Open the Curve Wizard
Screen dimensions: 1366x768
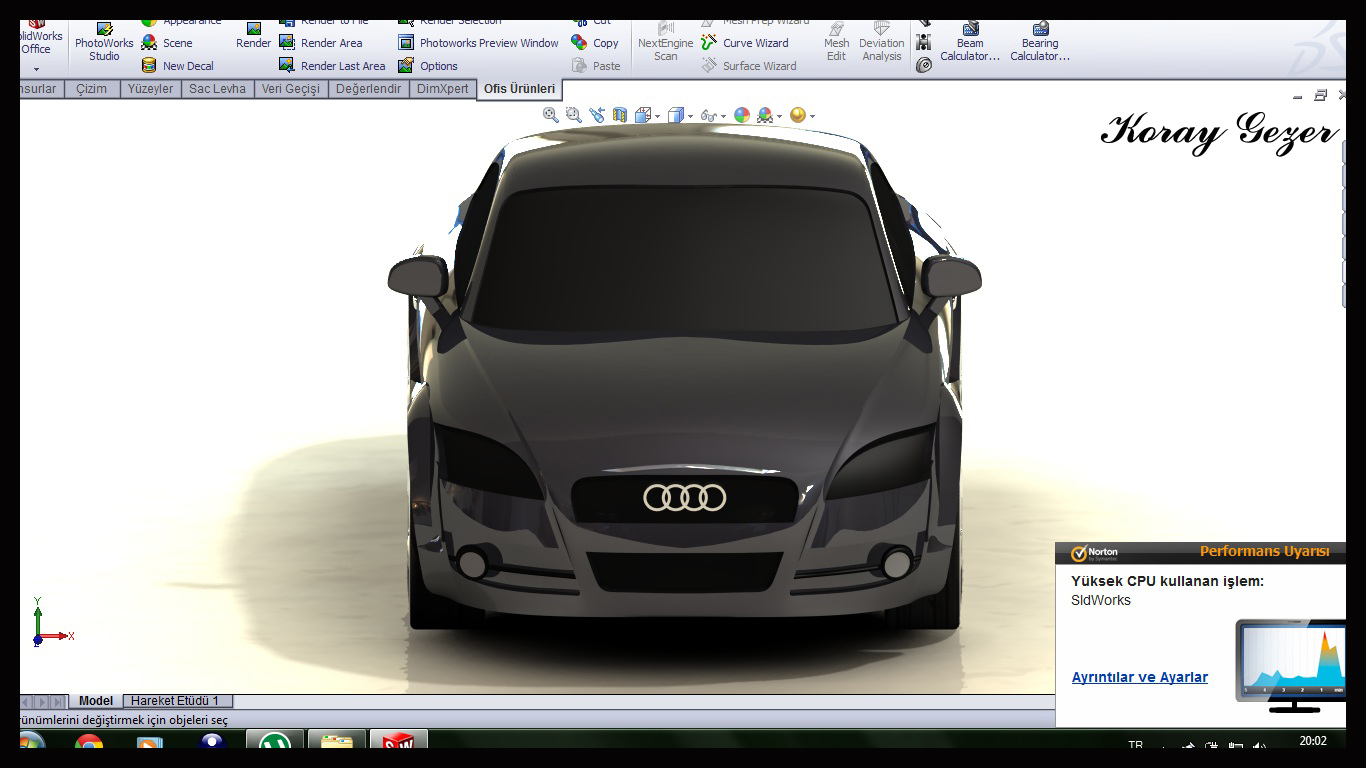(745, 43)
